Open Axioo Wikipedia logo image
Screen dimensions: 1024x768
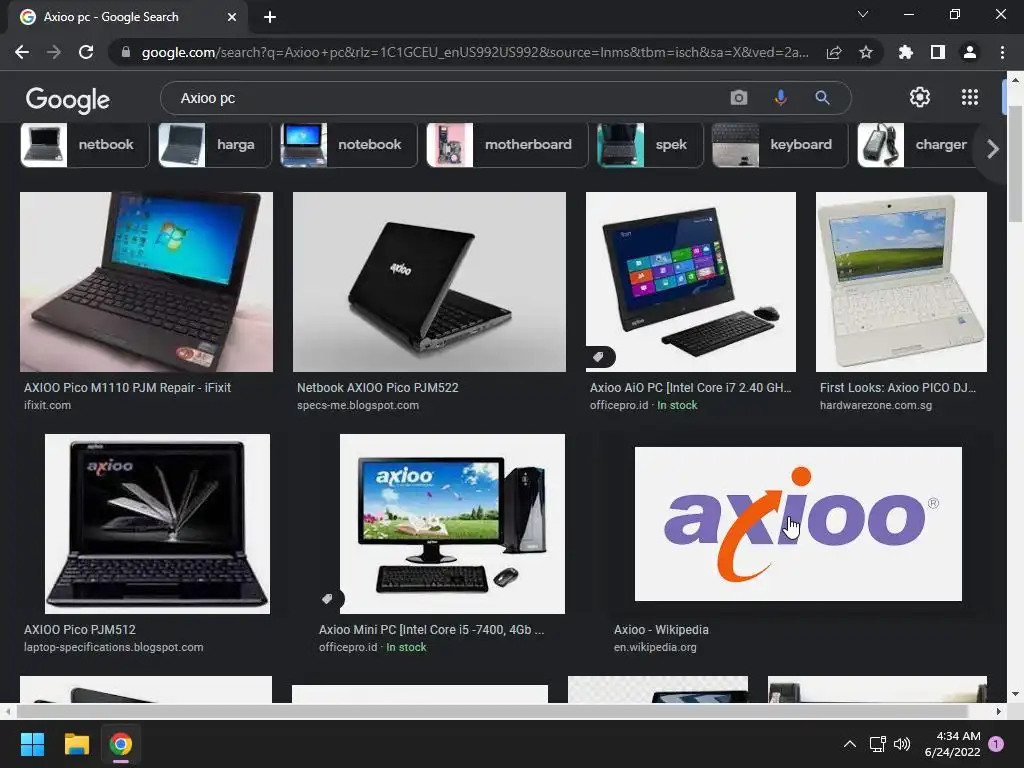click(x=798, y=524)
